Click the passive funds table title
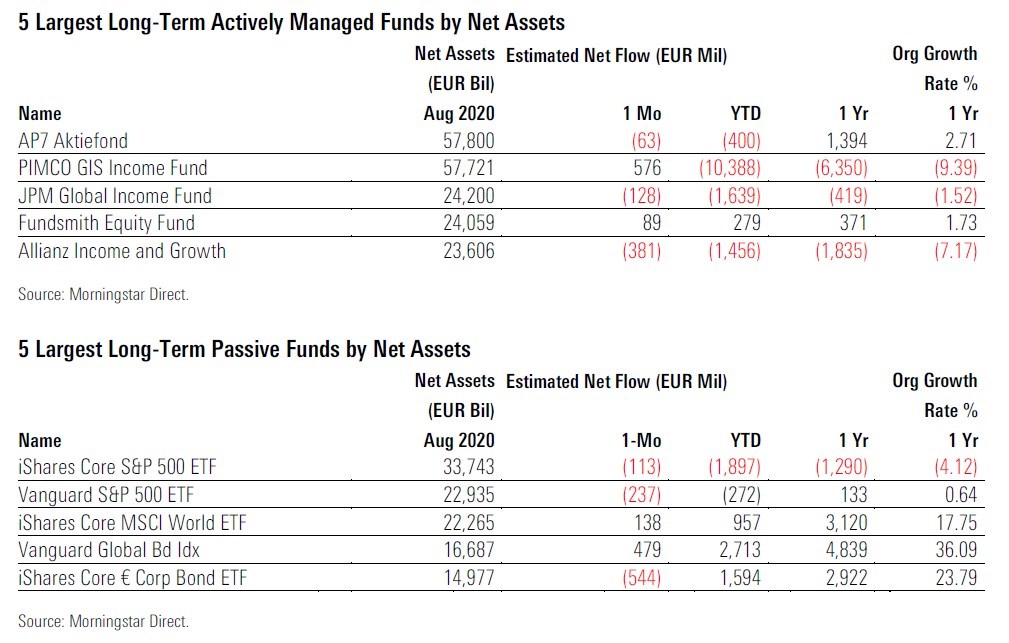Viewport: 1009px width, 643px height. [x=244, y=349]
